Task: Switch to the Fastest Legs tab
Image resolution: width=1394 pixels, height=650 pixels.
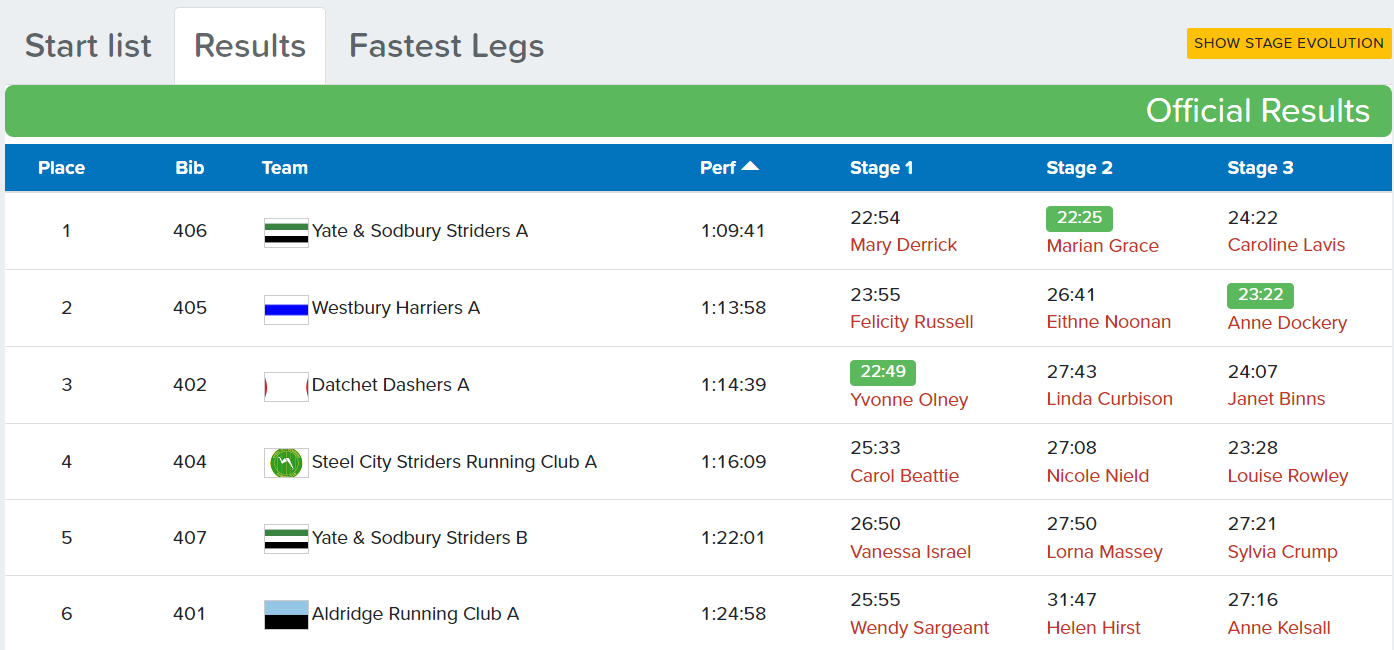Action: 445,45
